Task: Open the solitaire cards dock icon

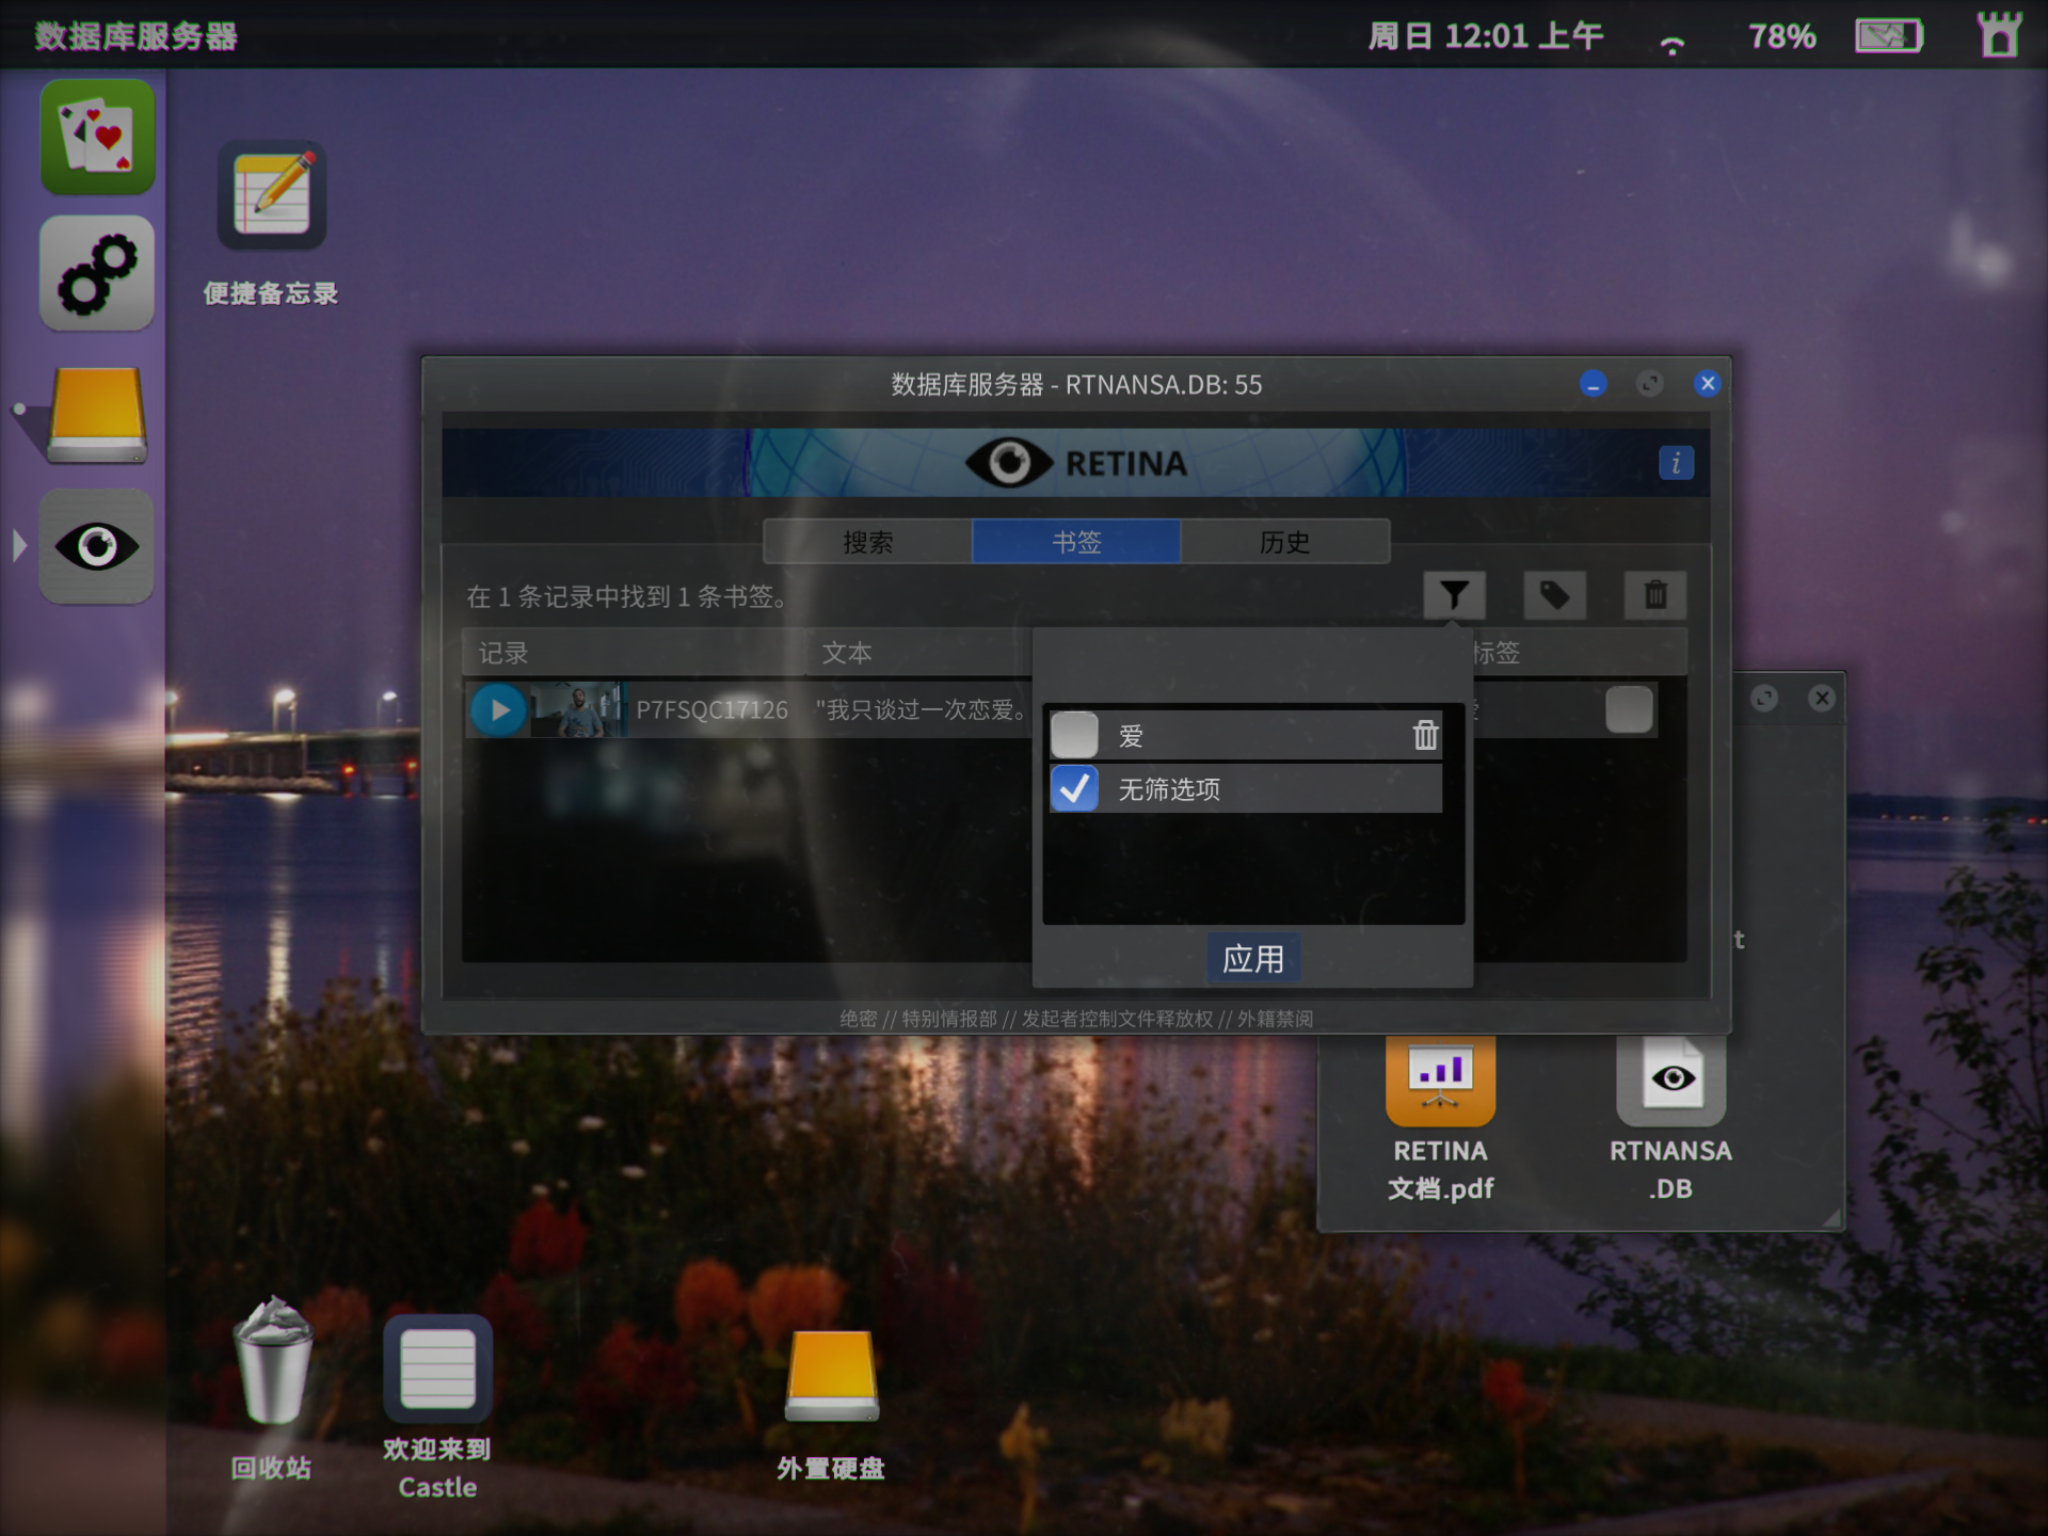Action: [x=98, y=137]
